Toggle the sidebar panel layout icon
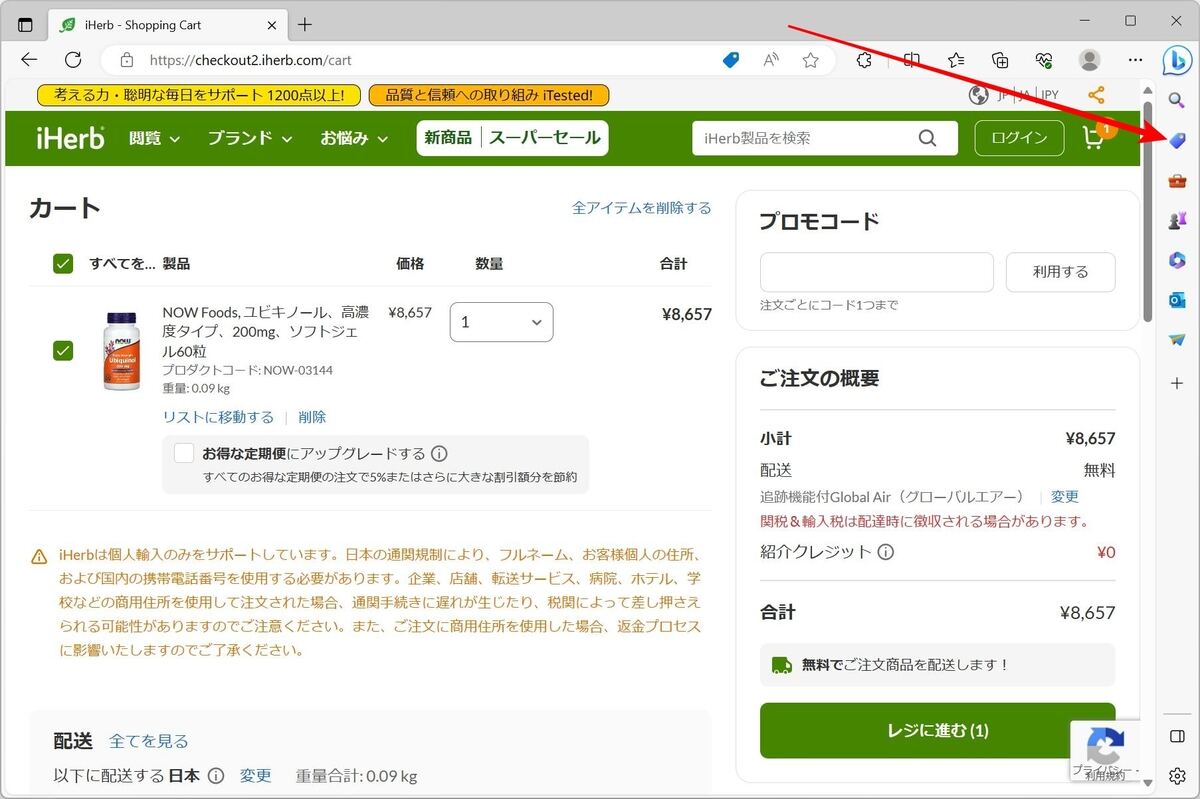Screen dimensions: 1200x799 click(x=1177, y=737)
